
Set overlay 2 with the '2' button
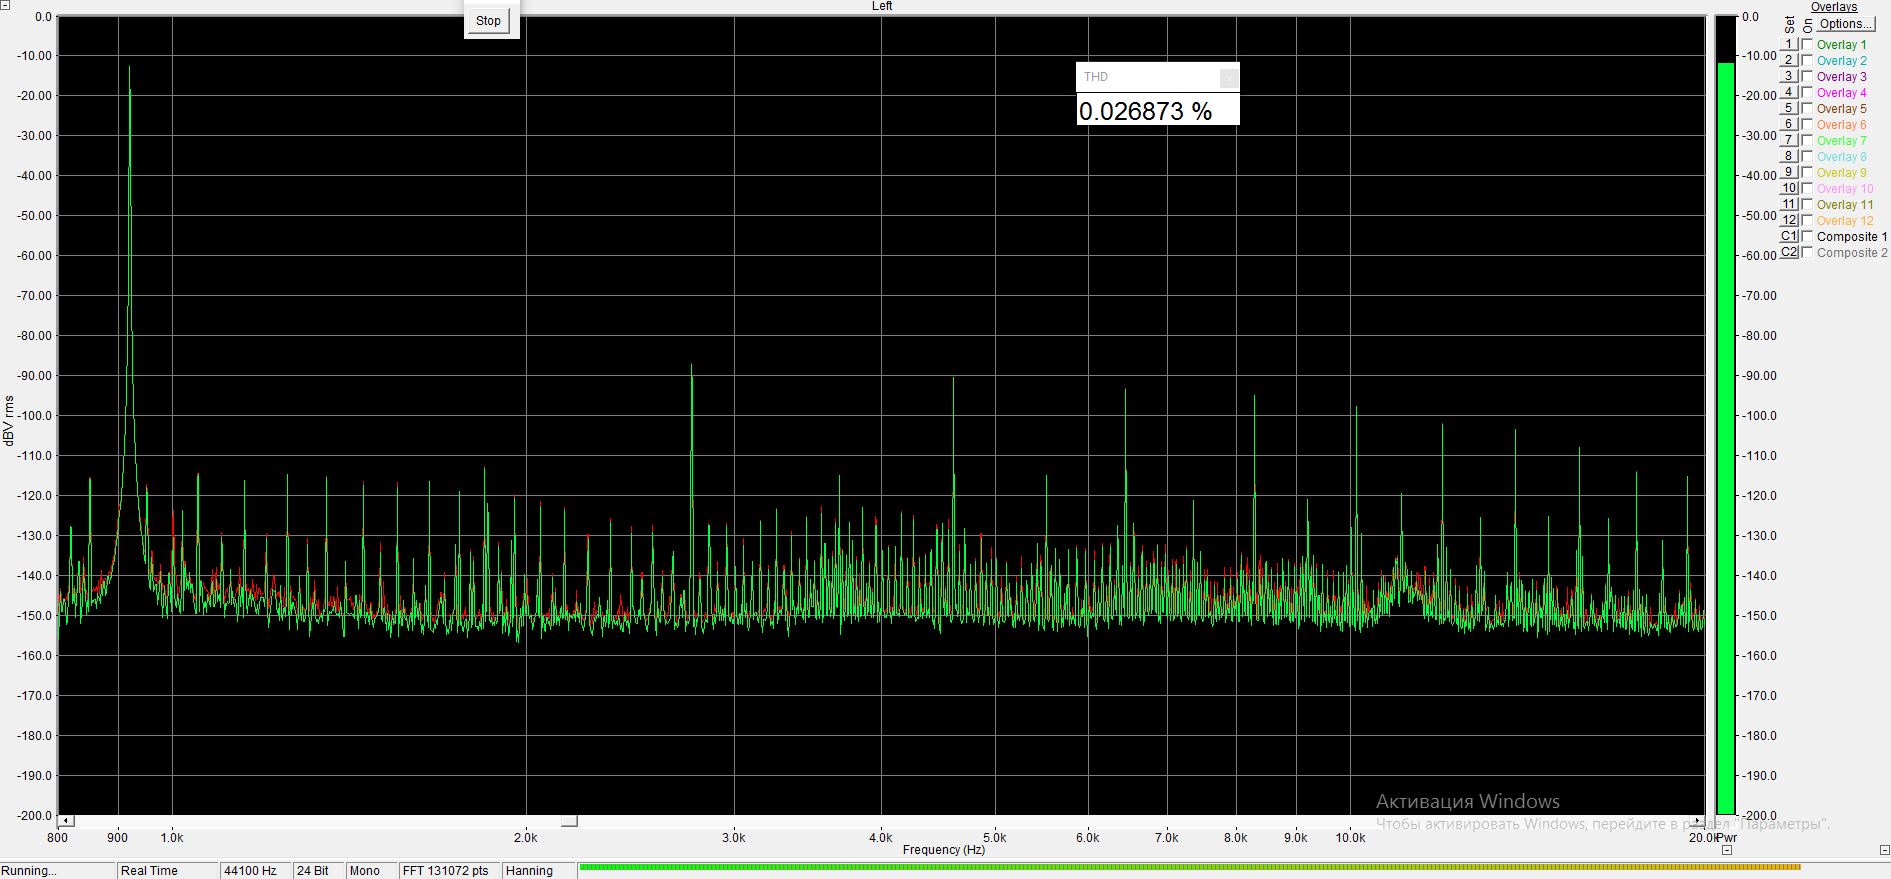pyautogui.click(x=1789, y=60)
